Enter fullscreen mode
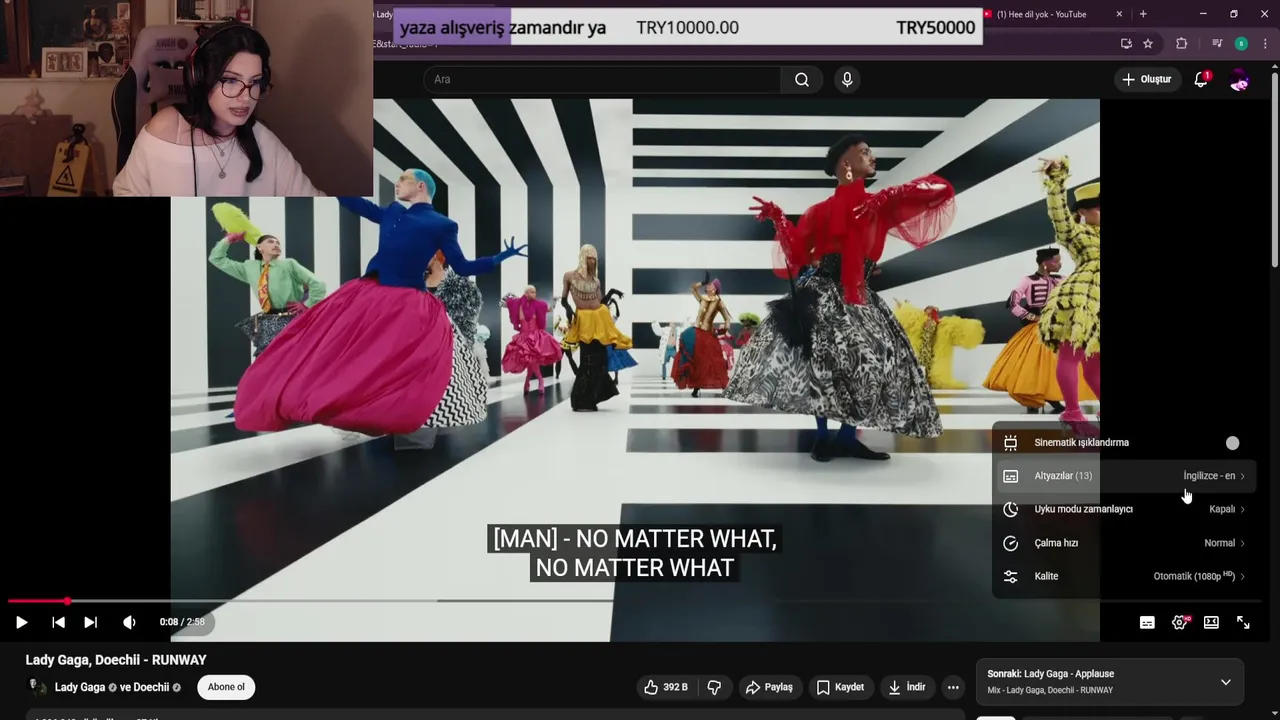 pos(1243,622)
